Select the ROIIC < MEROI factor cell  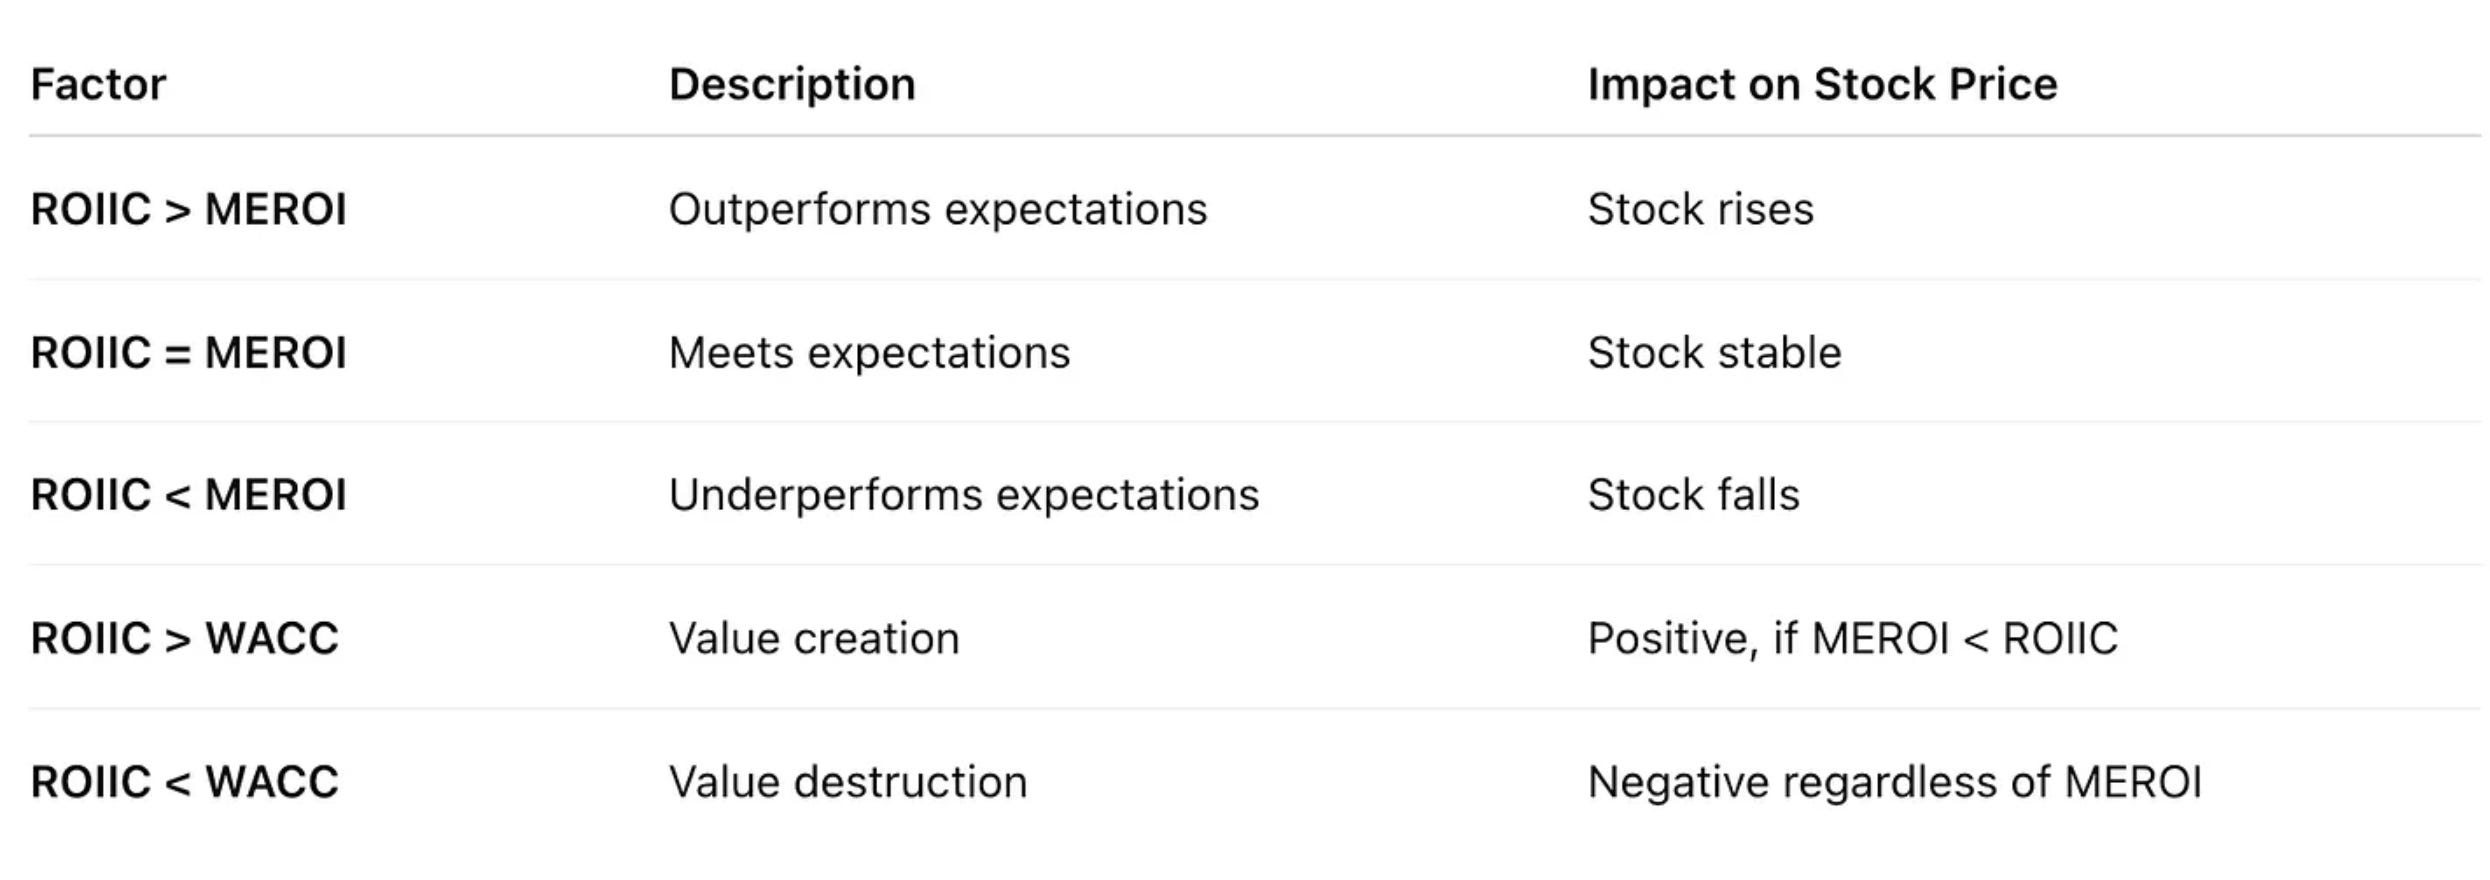pos(188,495)
